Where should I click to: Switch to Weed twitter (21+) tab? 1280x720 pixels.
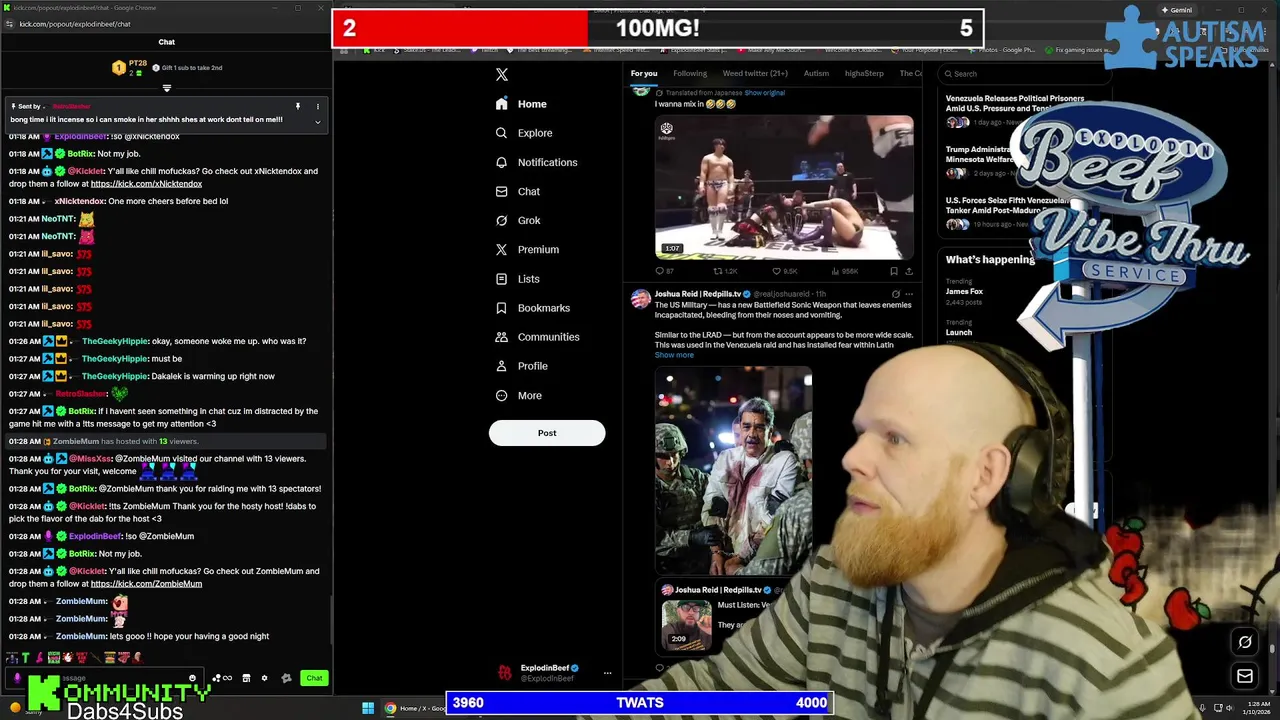[x=755, y=73]
